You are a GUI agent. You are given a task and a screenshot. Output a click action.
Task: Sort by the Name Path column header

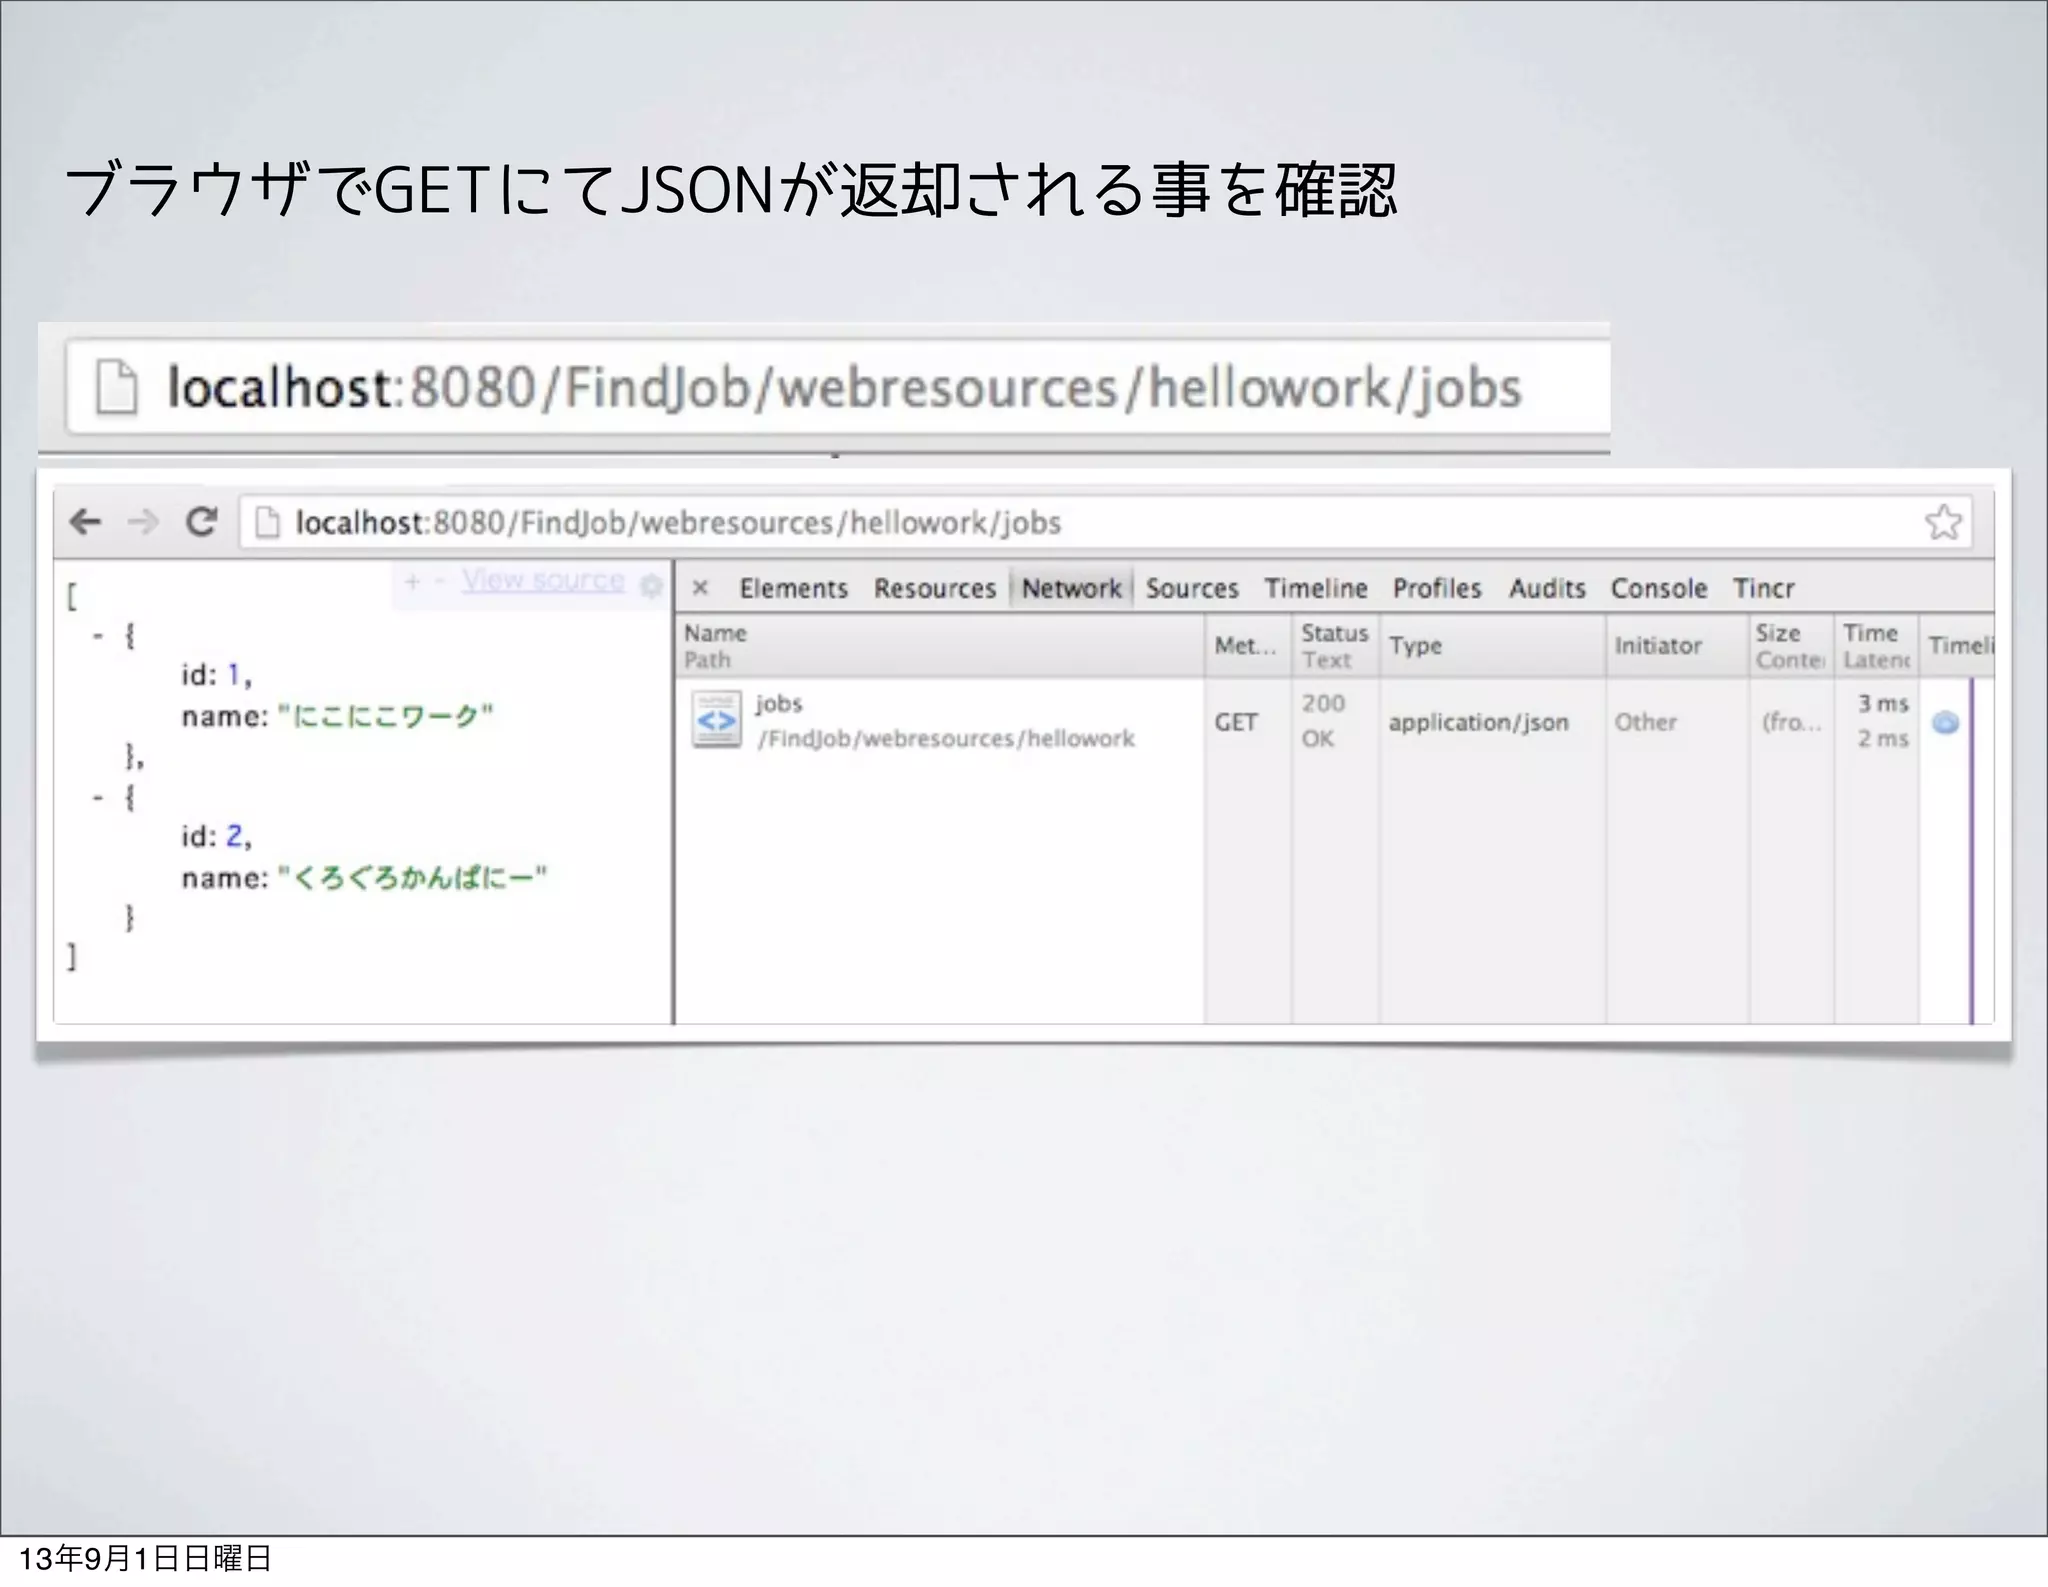tap(940, 646)
